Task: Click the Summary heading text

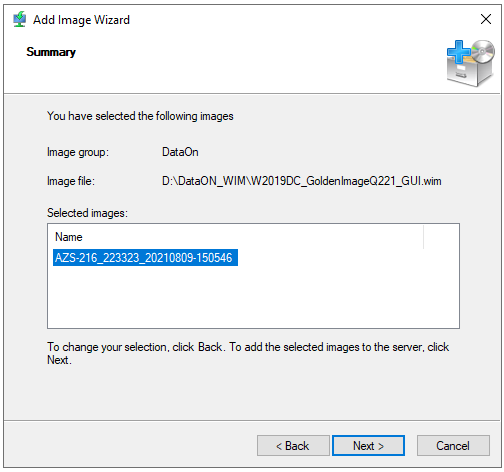Action: click(51, 52)
